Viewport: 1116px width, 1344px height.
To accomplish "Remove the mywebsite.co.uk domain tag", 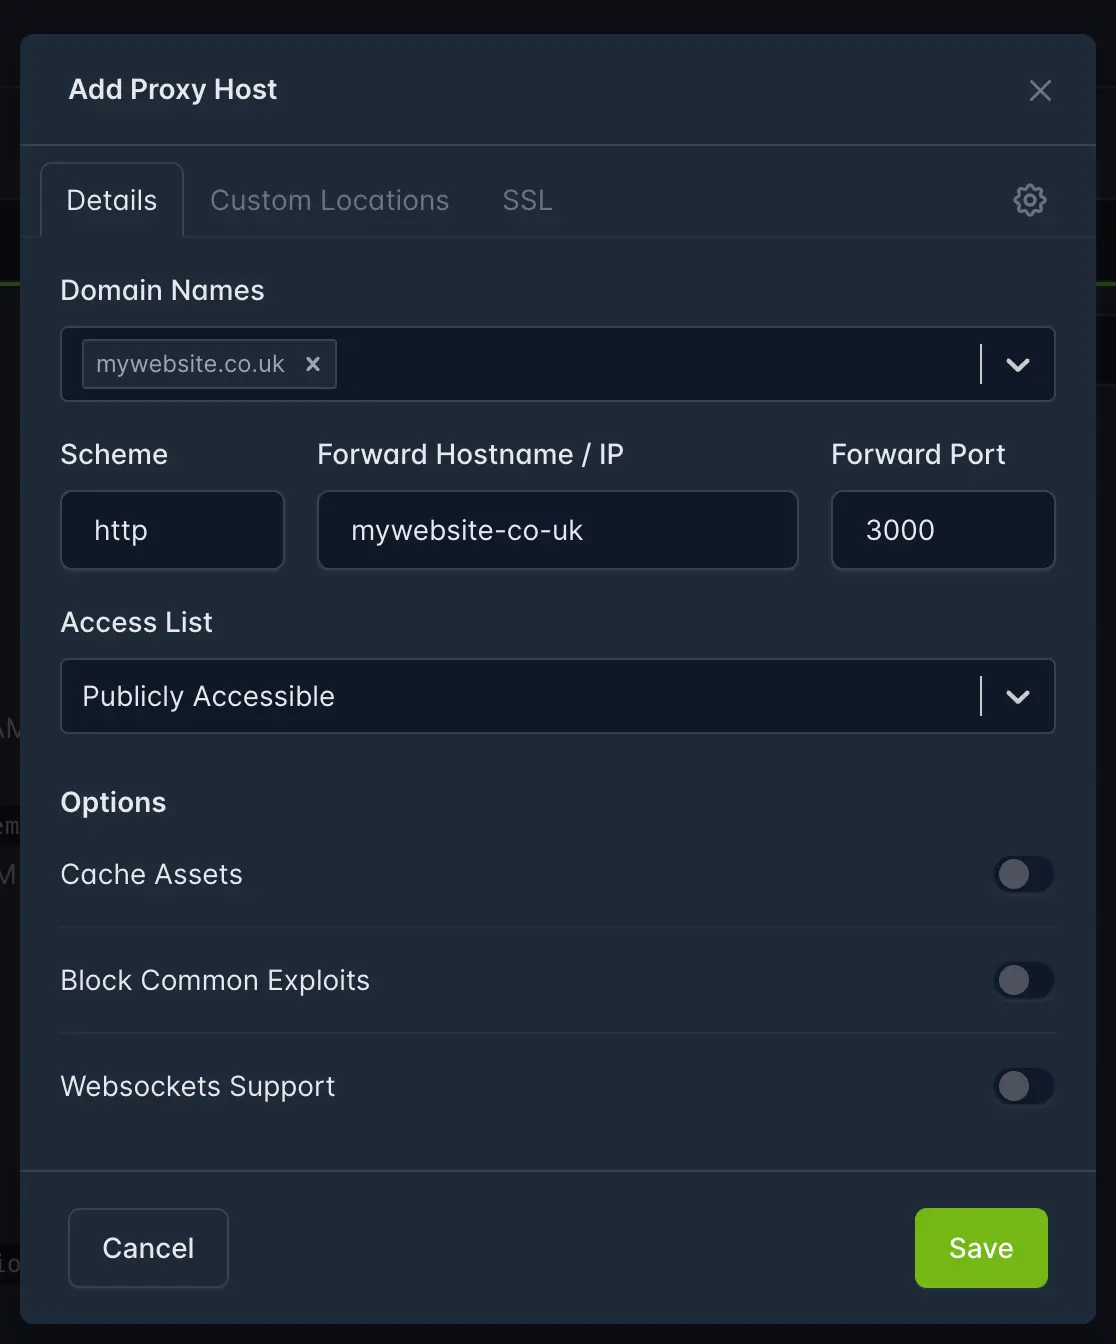I will click(313, 364).
